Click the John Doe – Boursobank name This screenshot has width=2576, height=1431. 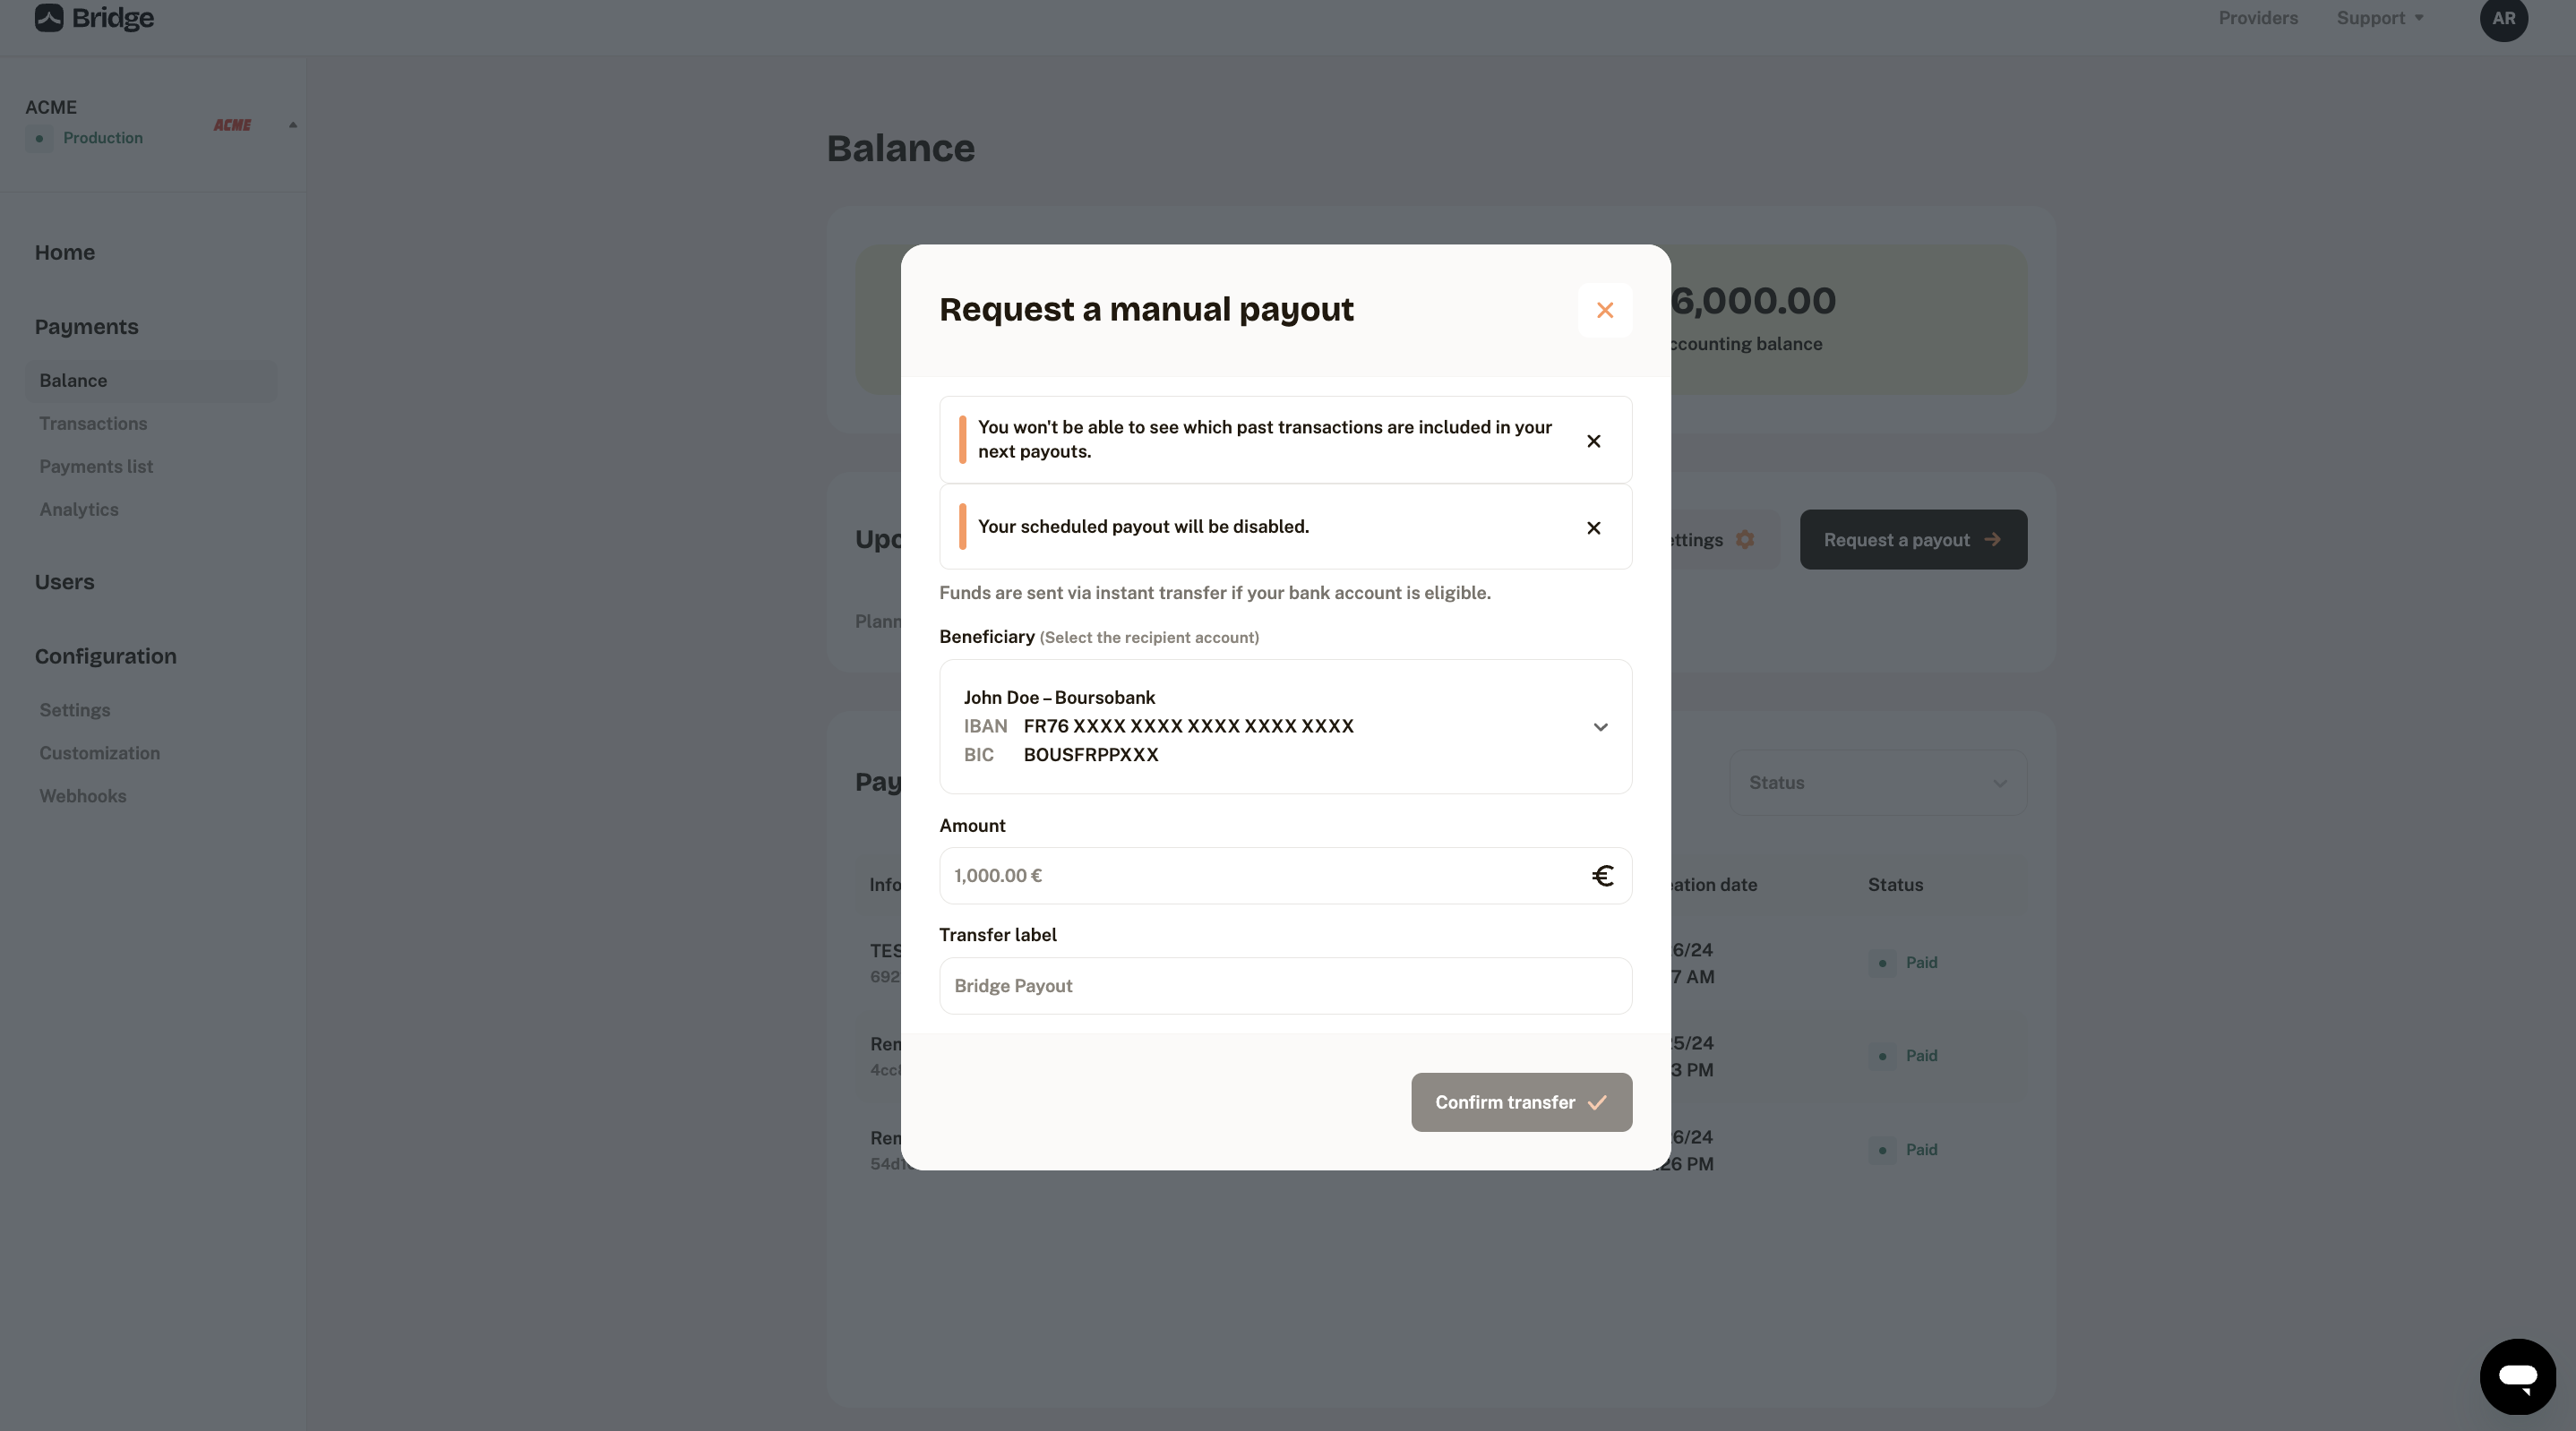click(1059, 698)
